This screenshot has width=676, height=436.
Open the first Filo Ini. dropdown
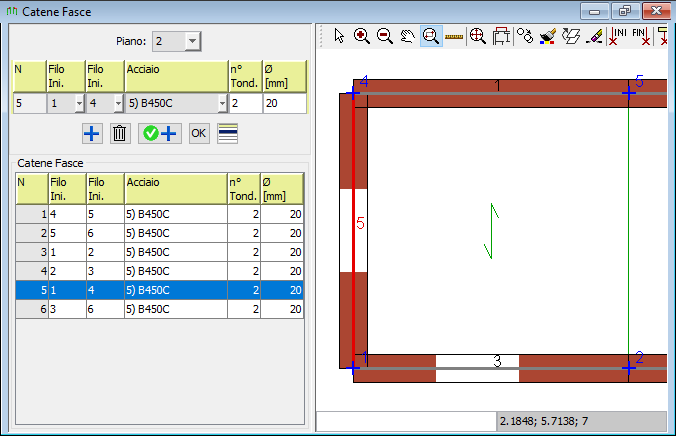click(x=79, y=103)
